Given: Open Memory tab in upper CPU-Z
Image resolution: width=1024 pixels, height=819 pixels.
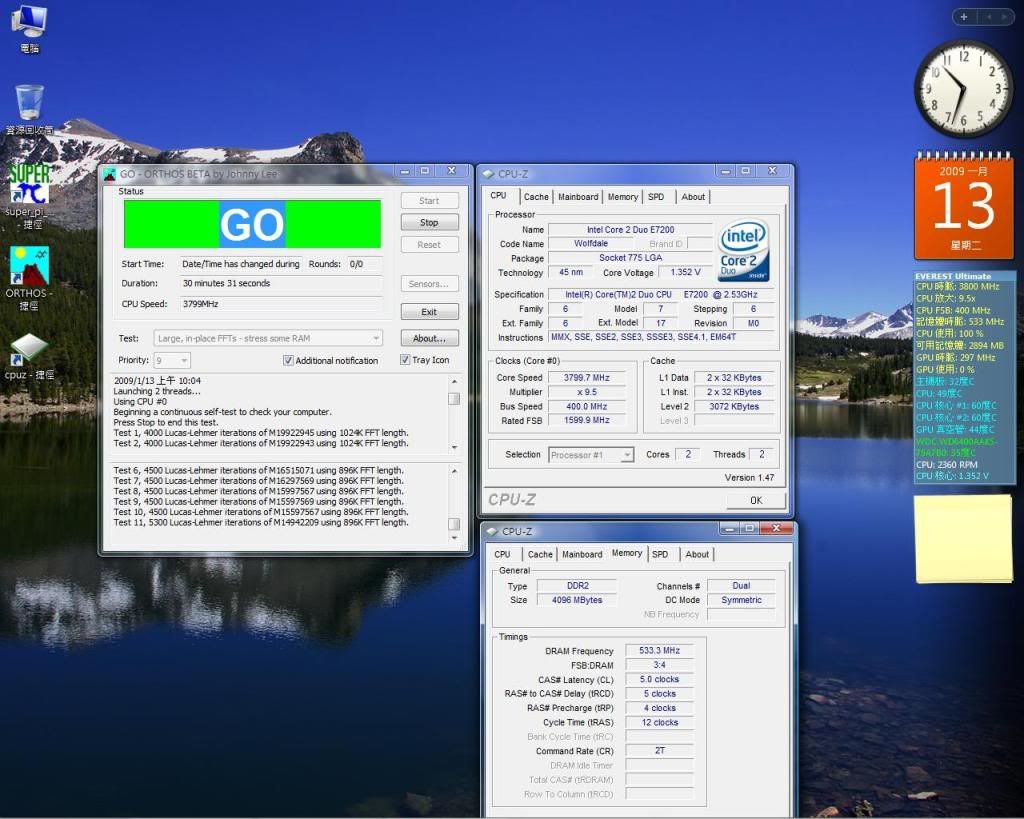Looking at the screenshot, I should [x=623, y=197].
